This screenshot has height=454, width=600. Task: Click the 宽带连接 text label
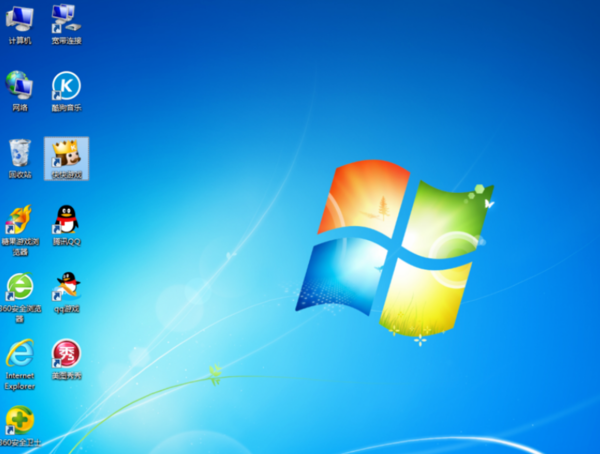(x=66, y=41)
